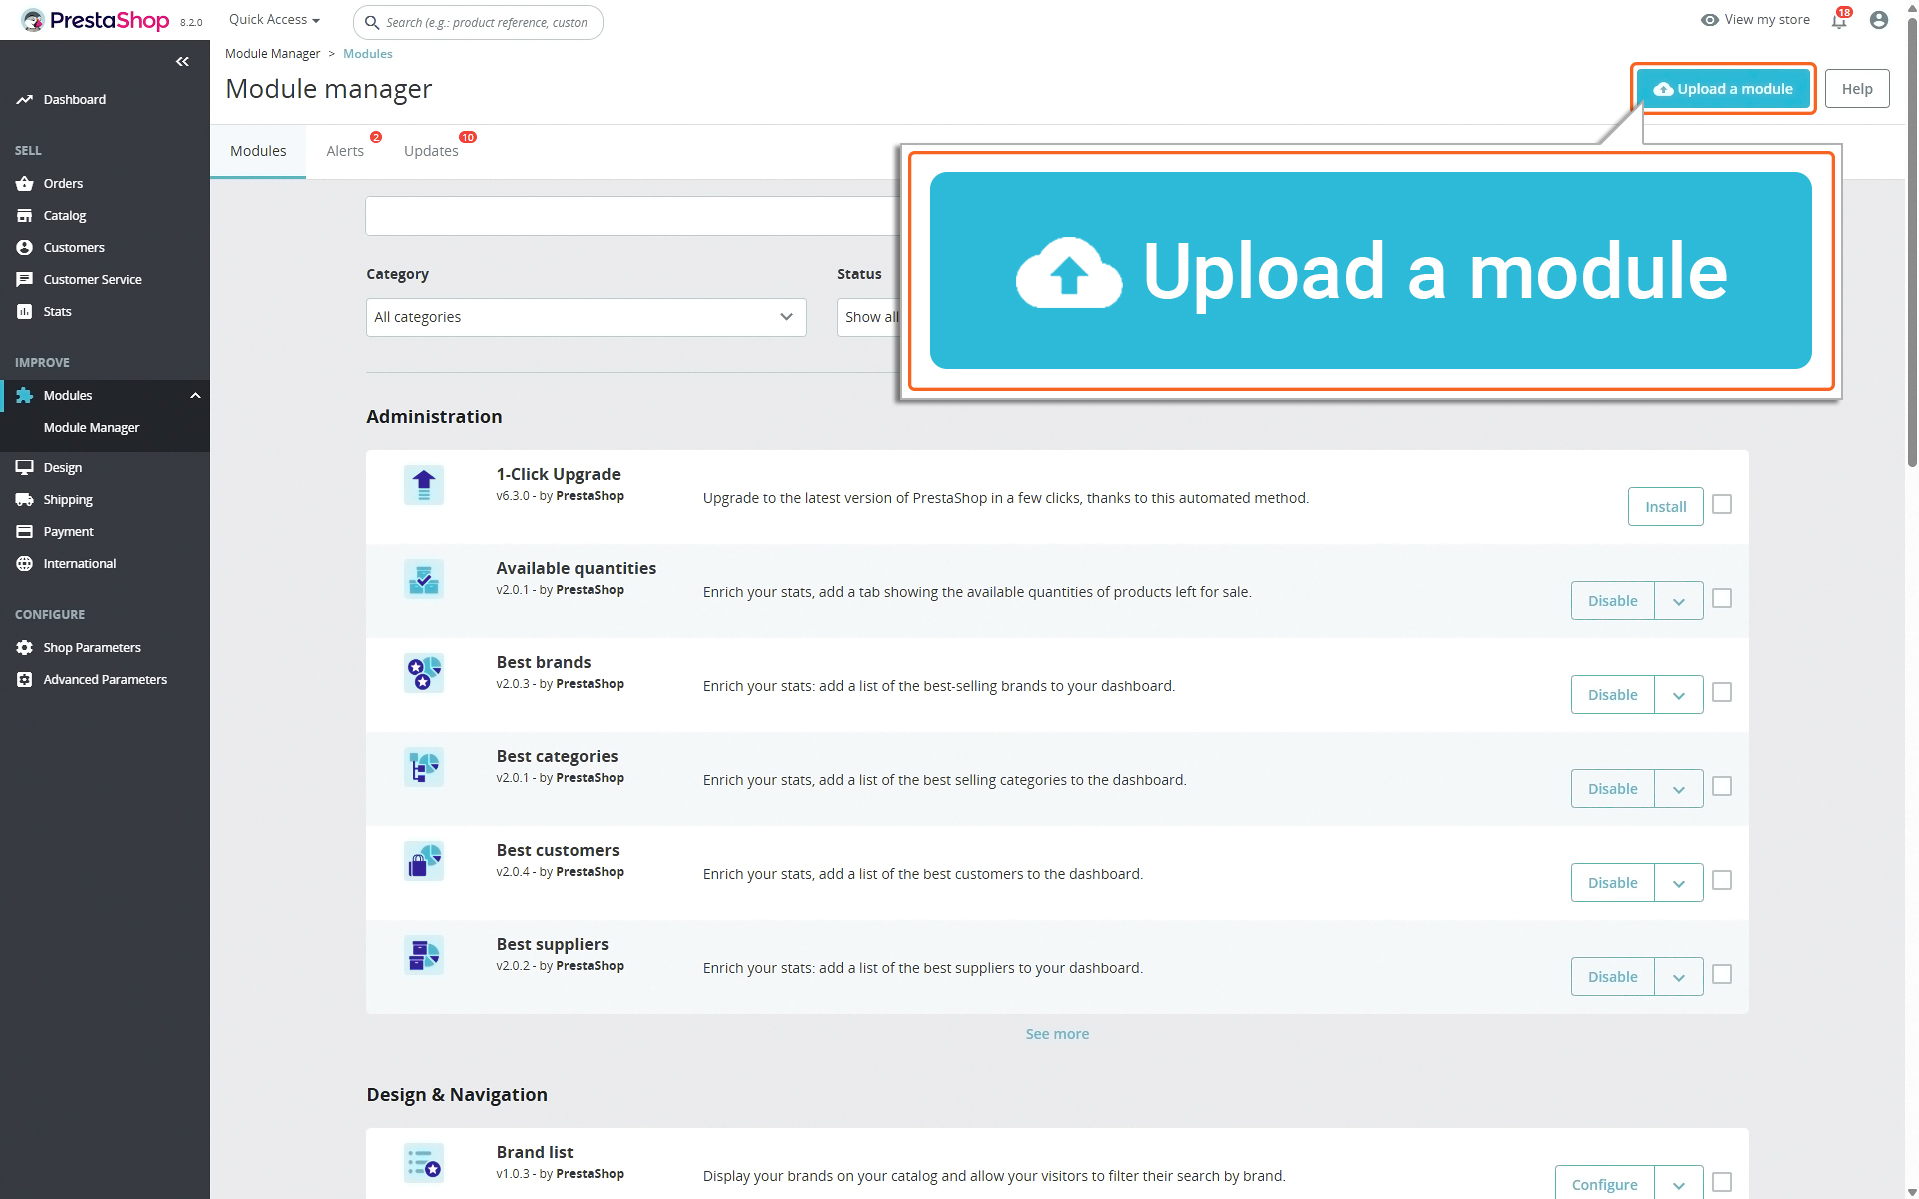Click the Modules breadcrumb link

[367, 54]
